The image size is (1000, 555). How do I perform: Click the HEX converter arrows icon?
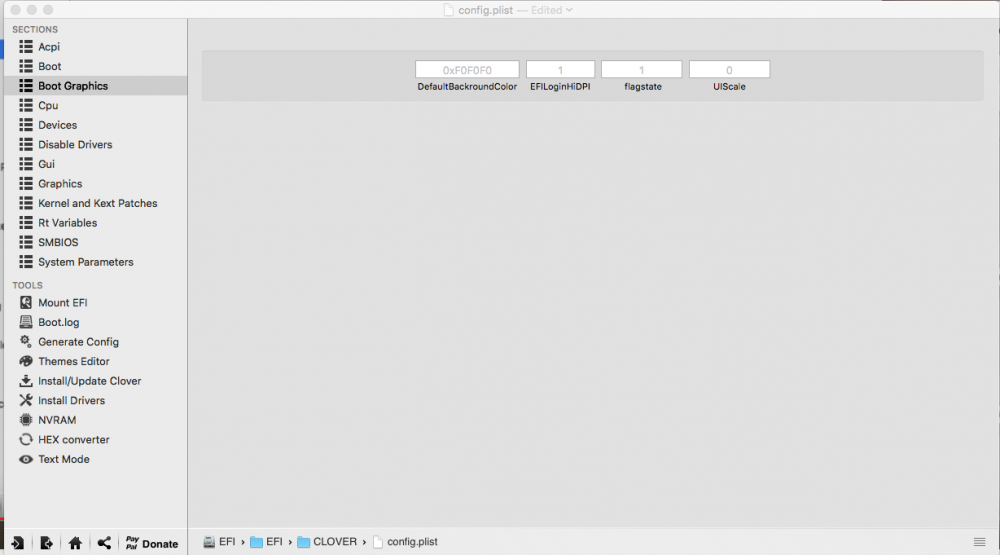[x=26, y=440]
